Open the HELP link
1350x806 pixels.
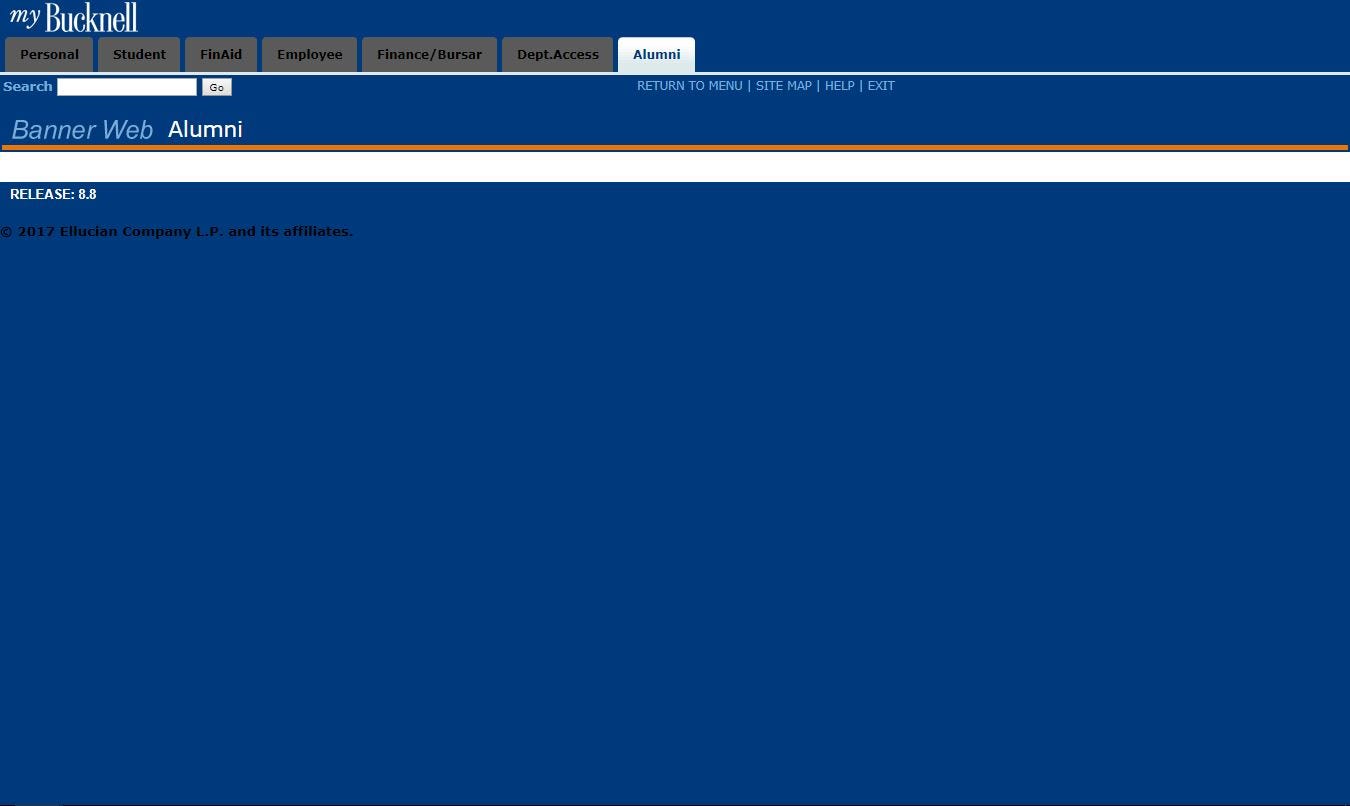tap(840, 86)
